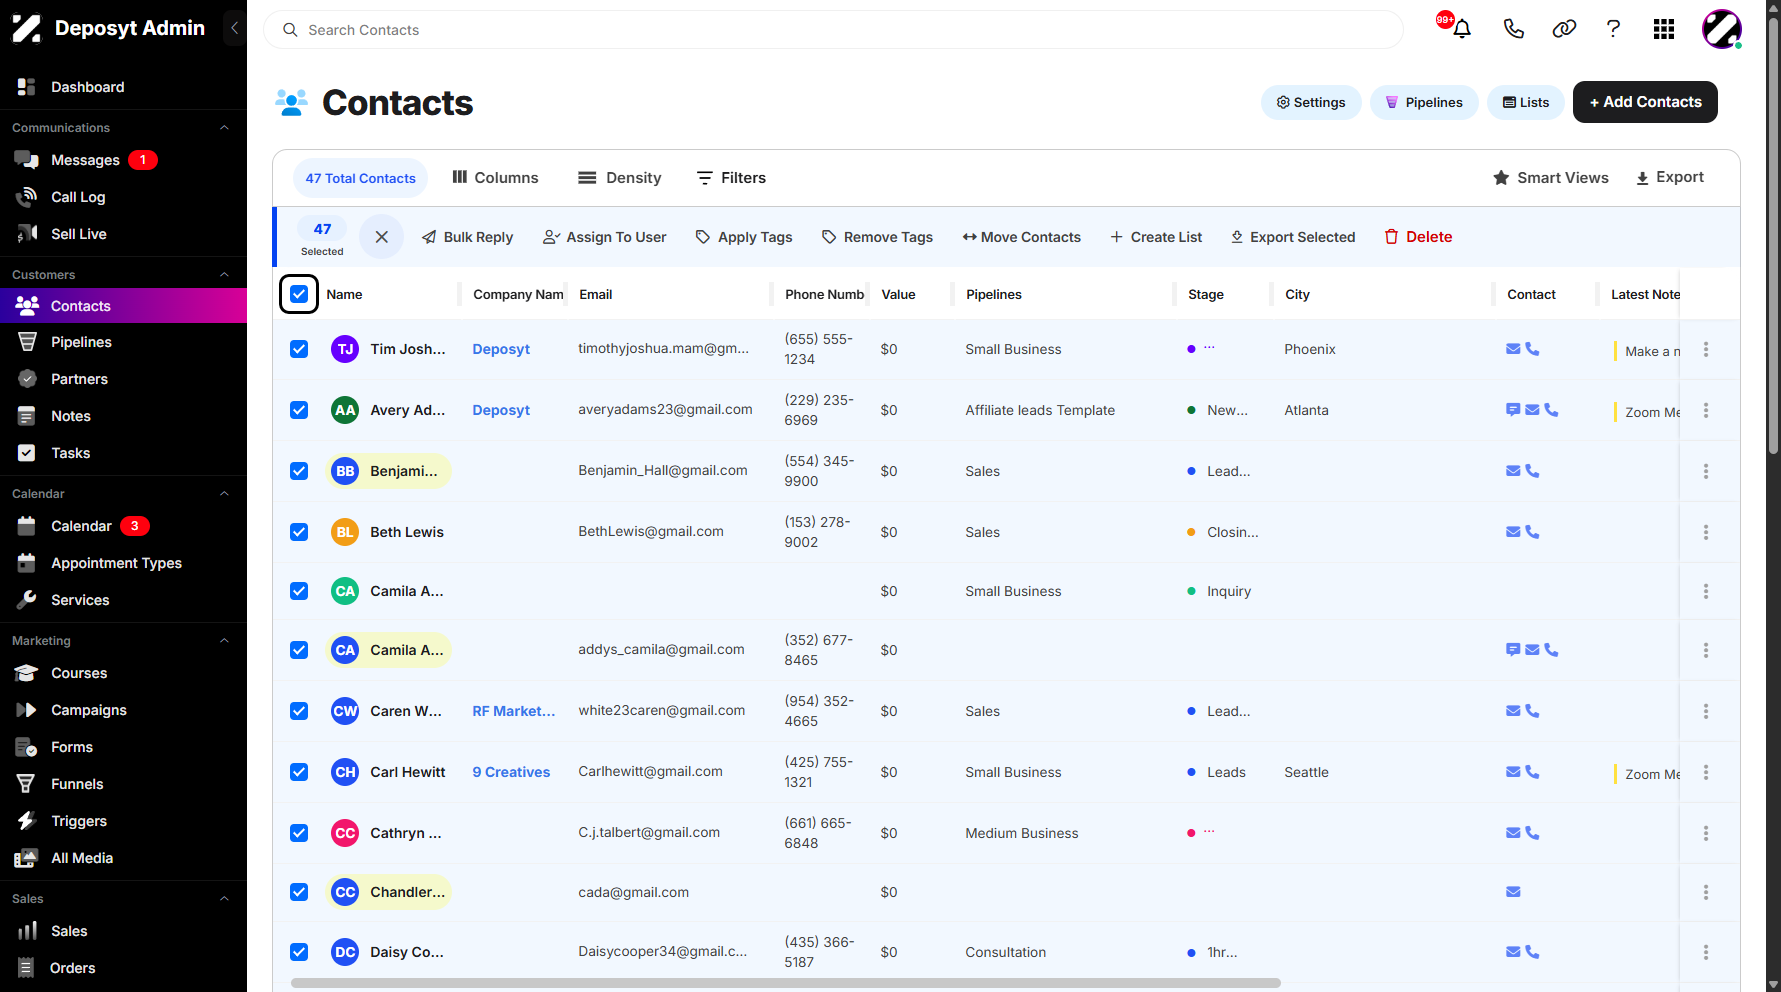
Task: Open the link chain icon in header
Action: 1564,29
